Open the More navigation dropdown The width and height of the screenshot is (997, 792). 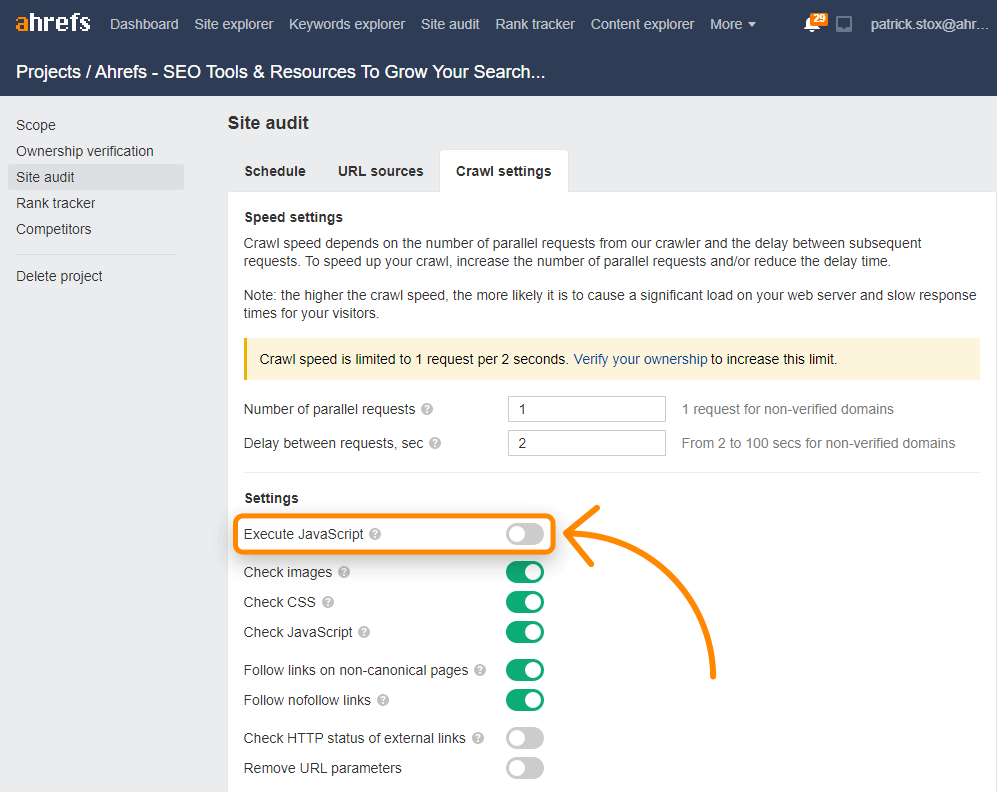click(732, 23)
